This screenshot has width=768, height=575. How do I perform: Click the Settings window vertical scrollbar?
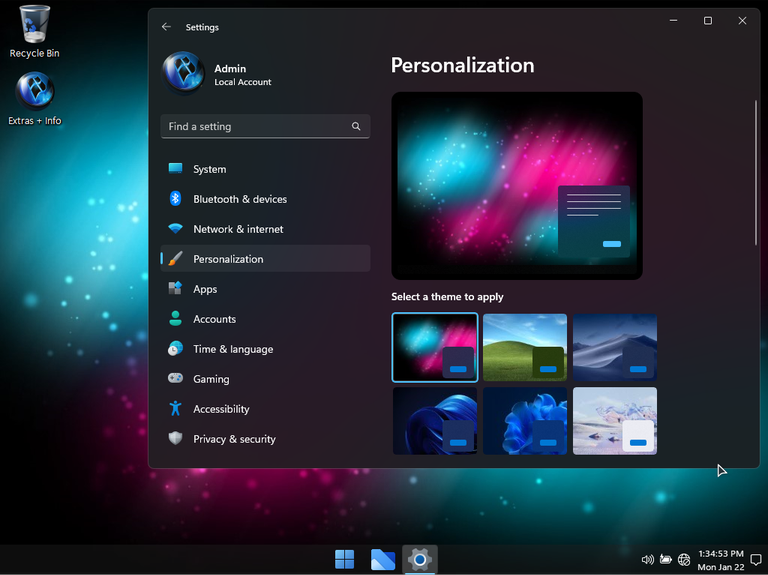(x=756, y=172)
